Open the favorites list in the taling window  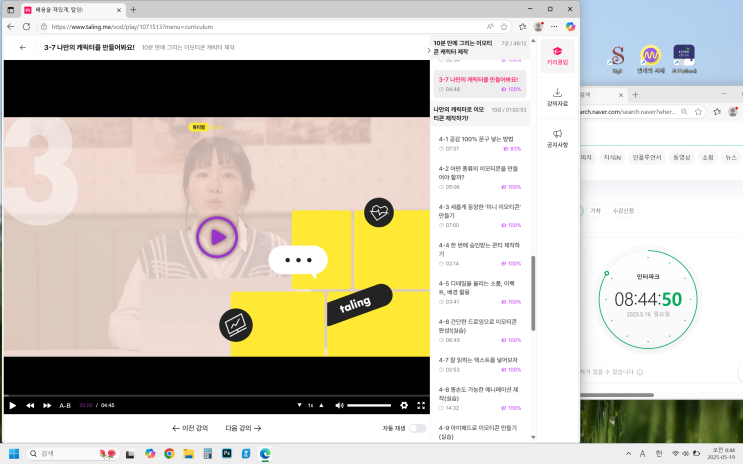point(522,27)
